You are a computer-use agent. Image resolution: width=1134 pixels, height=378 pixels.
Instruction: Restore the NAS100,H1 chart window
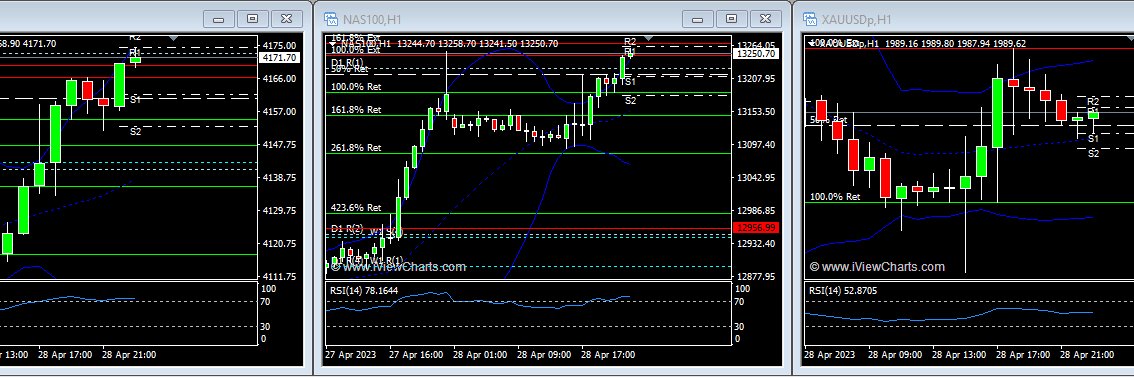[731, 19]
